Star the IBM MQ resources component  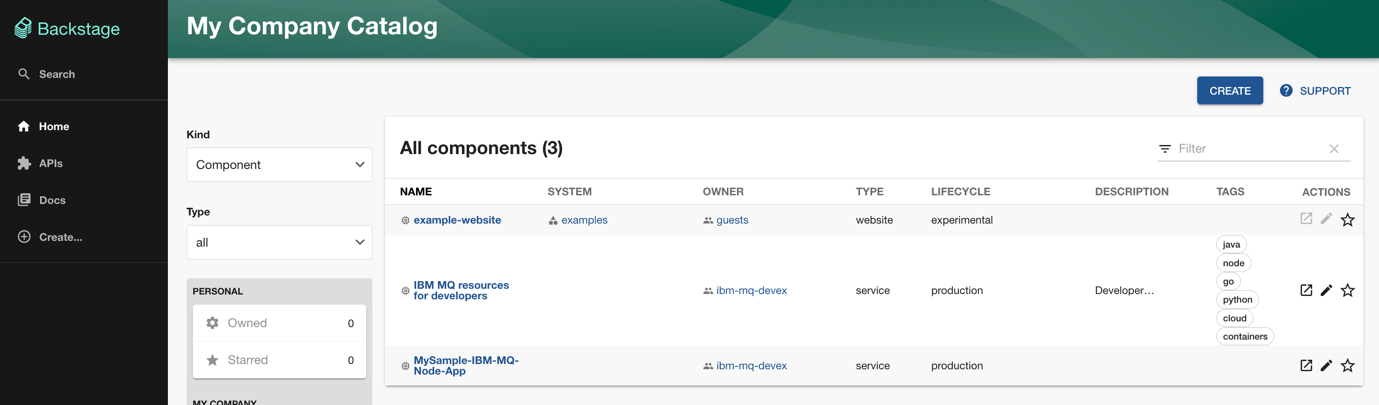coord(1347,291)
